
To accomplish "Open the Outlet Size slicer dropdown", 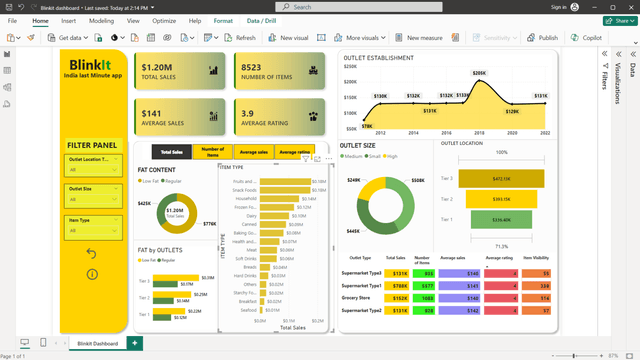I will pos(93,200).
